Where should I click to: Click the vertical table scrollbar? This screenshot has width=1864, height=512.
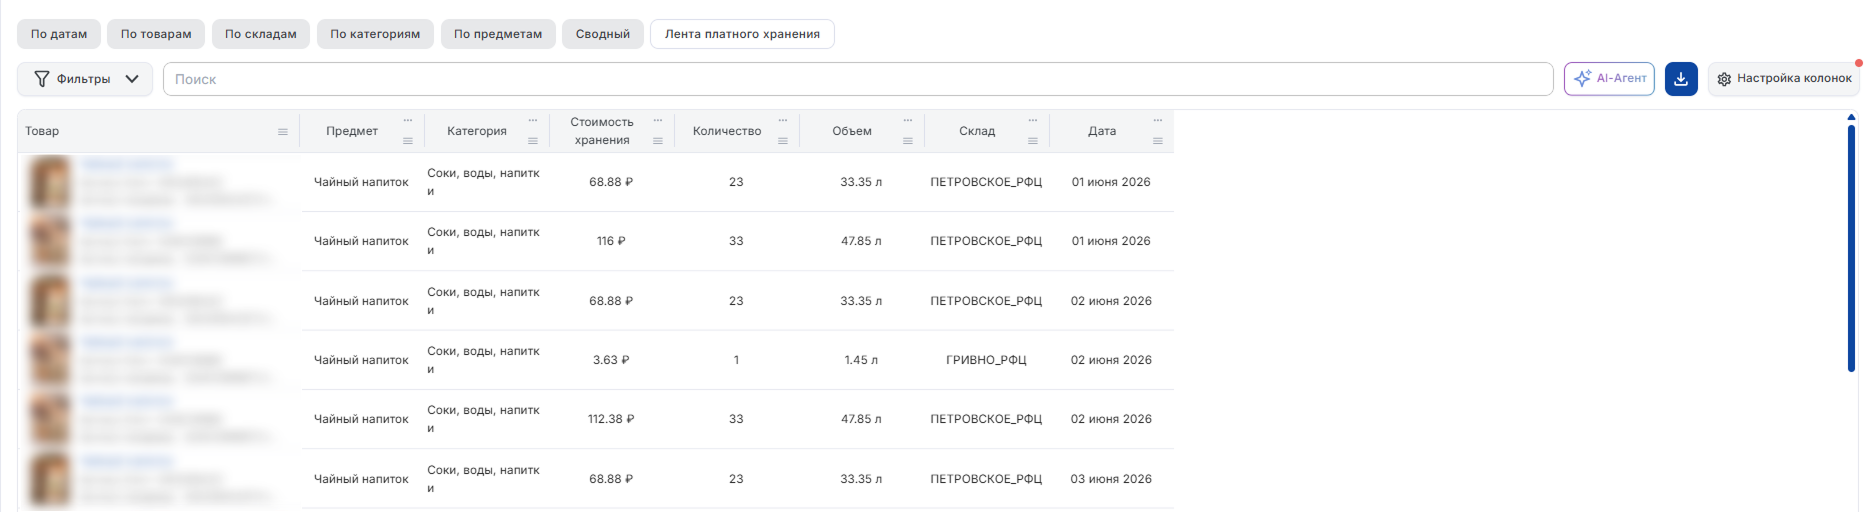(1851, 247)
